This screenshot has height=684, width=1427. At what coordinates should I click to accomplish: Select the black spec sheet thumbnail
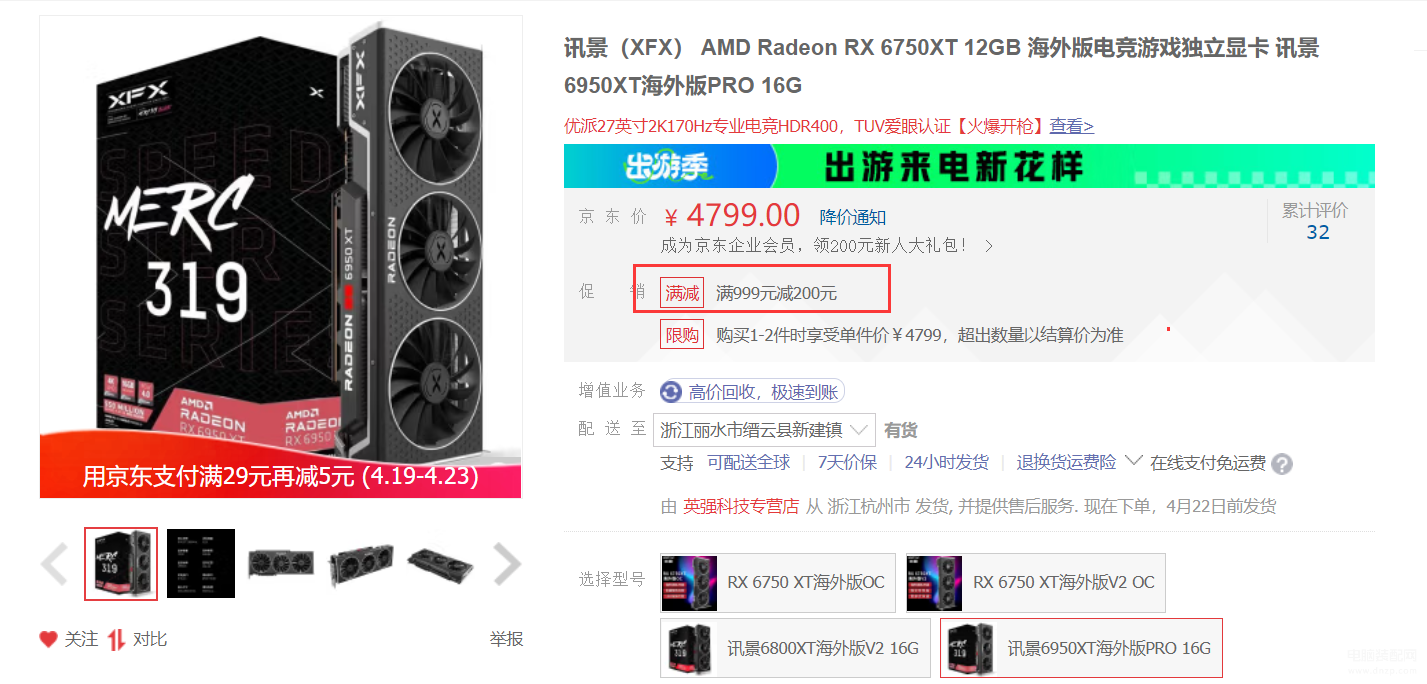coord(201,564)
